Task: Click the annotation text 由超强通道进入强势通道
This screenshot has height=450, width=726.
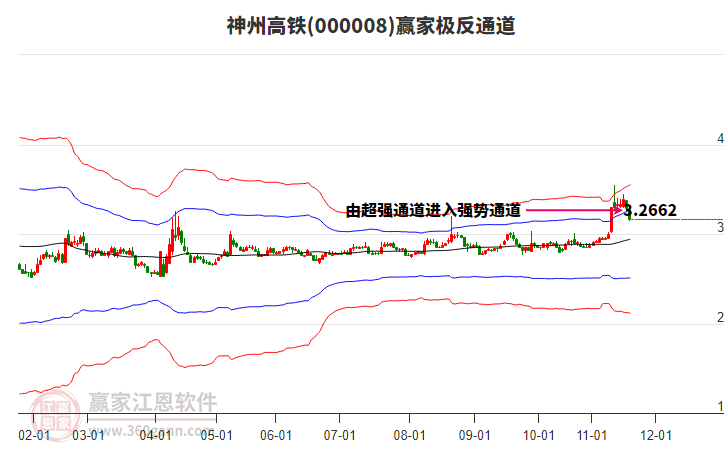Action: pos(433,211)
